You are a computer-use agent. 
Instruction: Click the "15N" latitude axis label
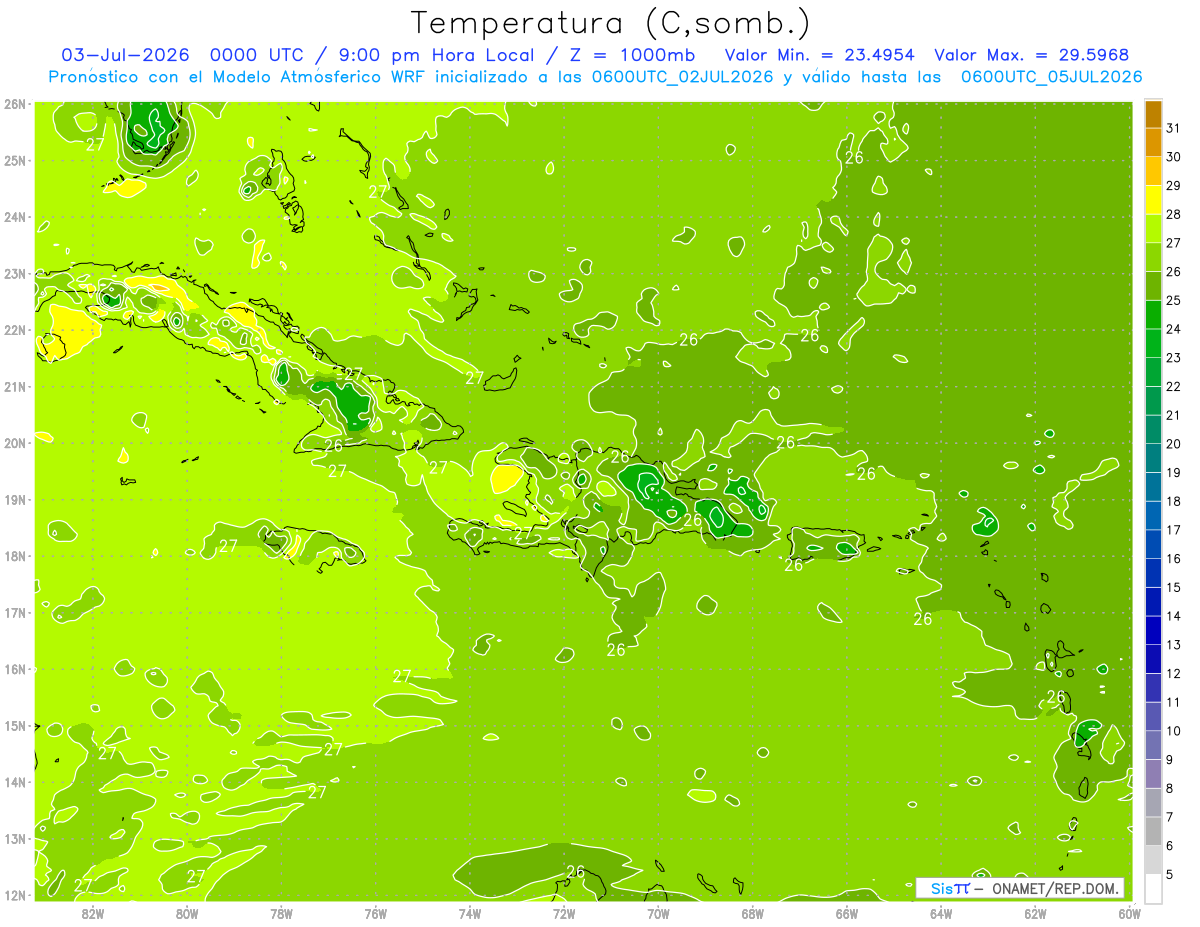tap(14, 725)
